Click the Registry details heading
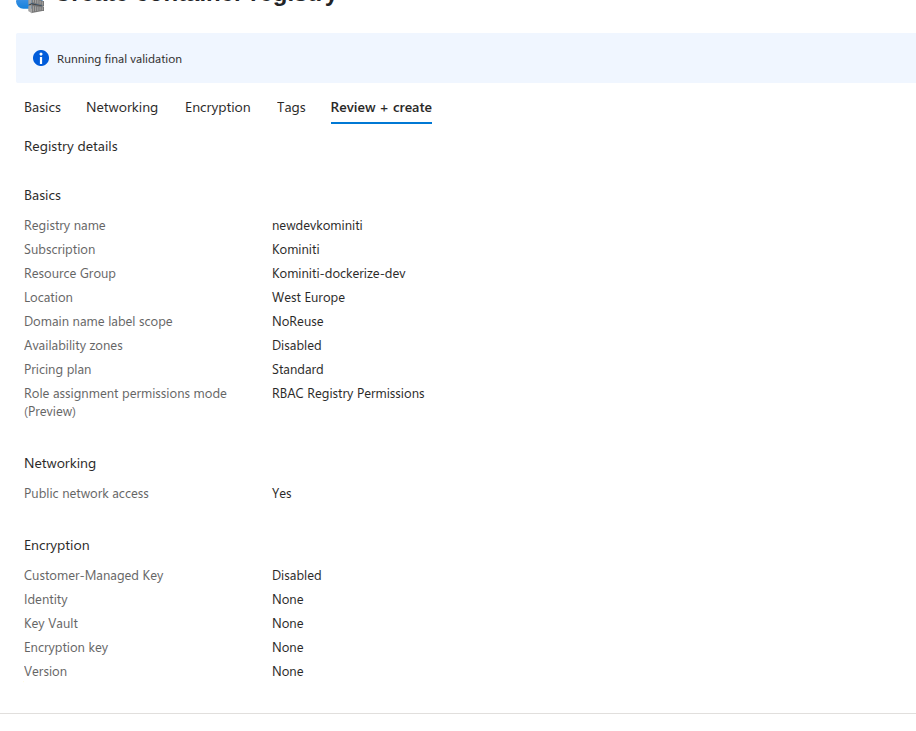The height and width of the screenshot is (731, 916). (71, 147)
